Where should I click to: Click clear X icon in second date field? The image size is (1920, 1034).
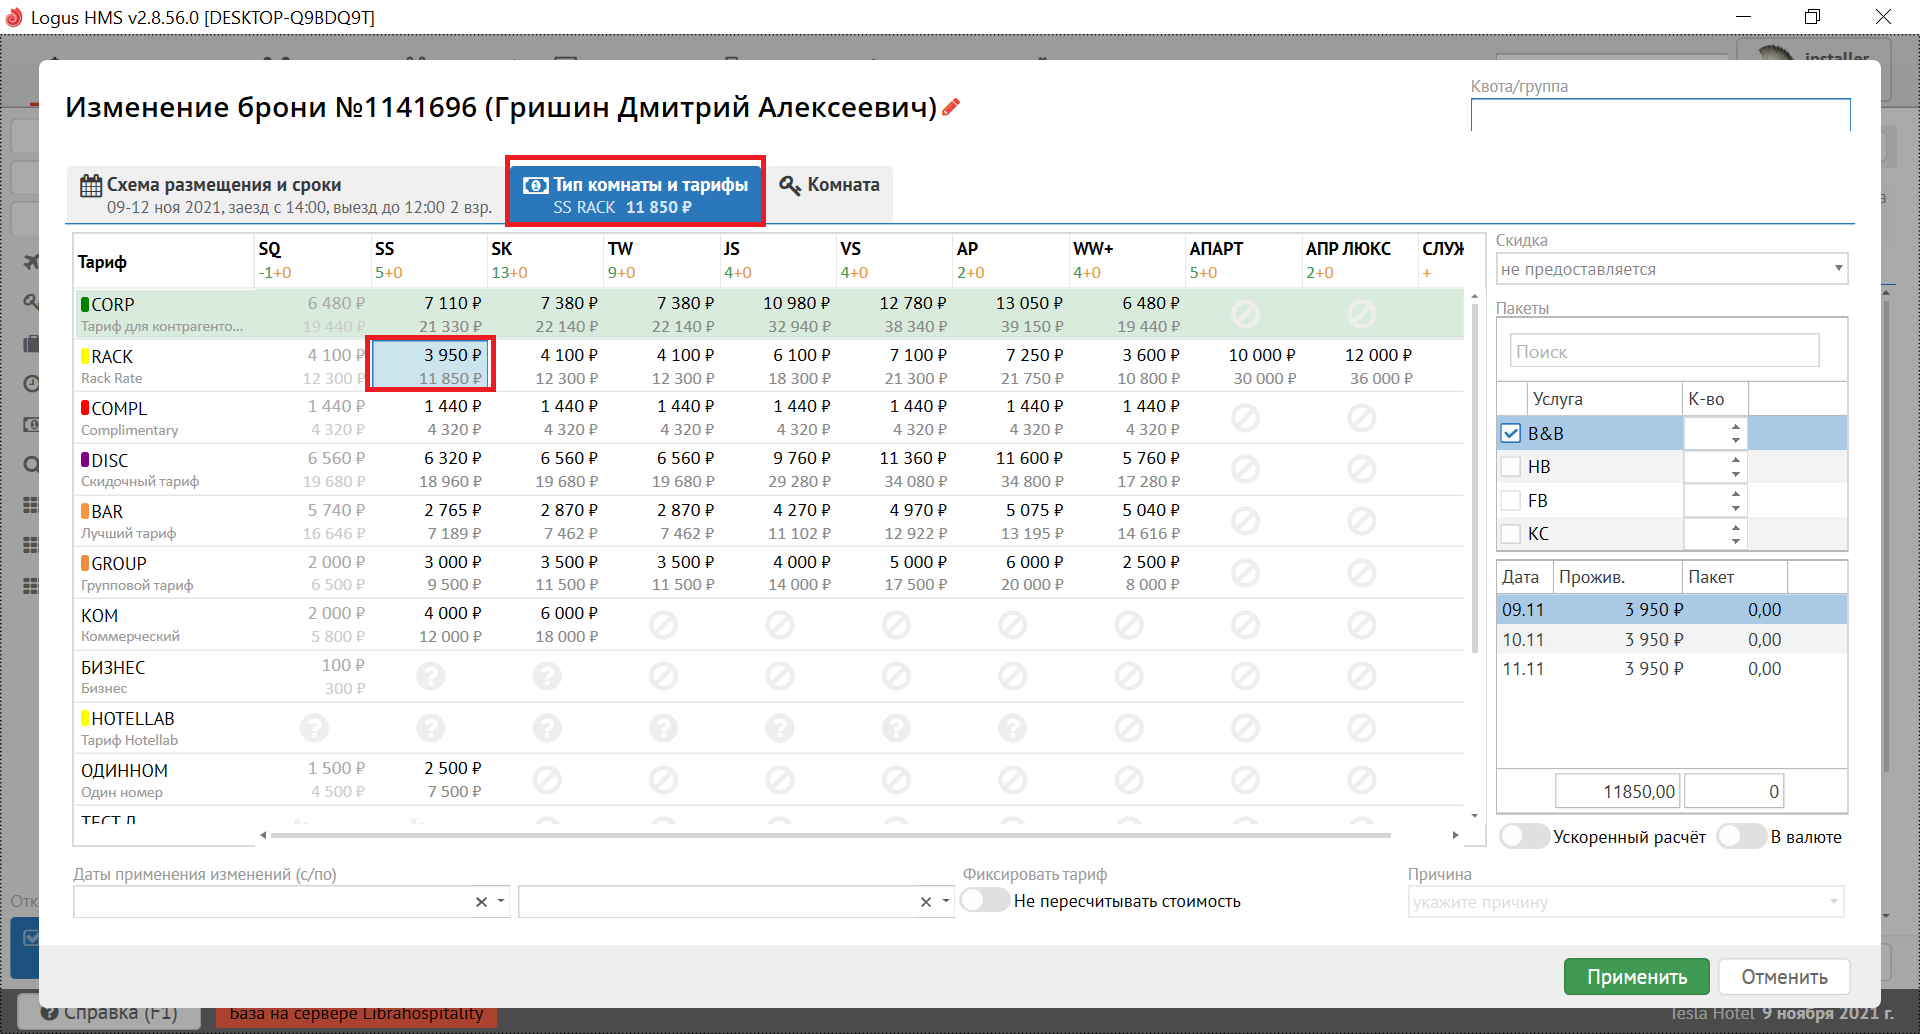[926, 902]
